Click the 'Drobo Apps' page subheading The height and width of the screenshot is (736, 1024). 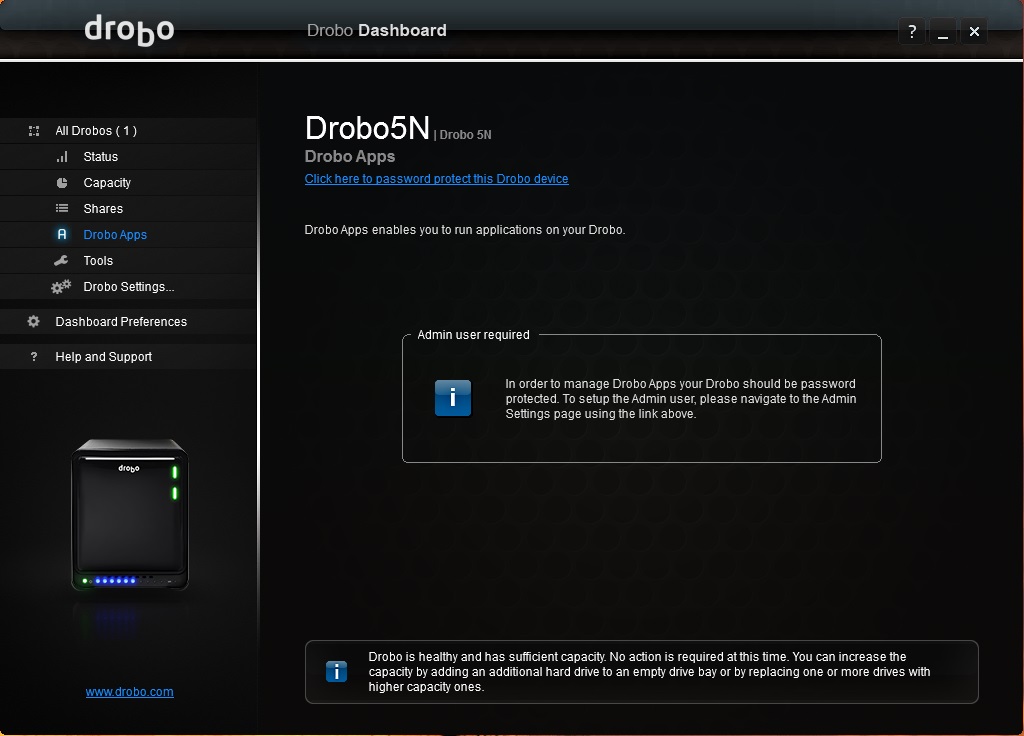(x=349, y=157)
